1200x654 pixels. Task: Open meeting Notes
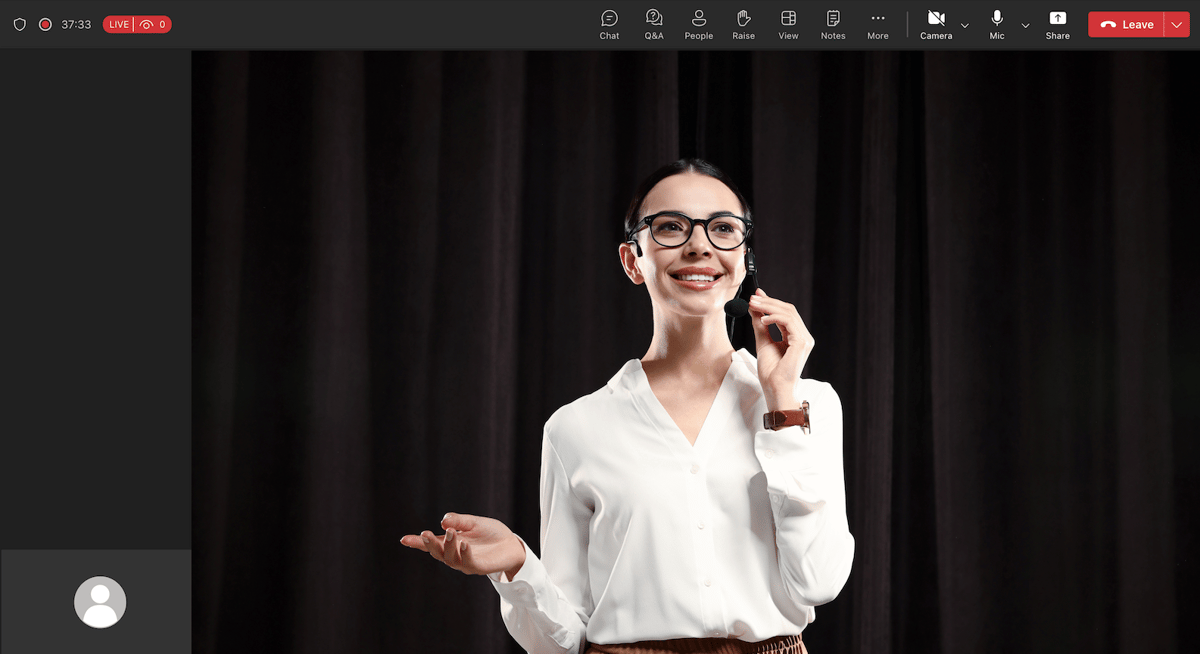pos(833,24)
